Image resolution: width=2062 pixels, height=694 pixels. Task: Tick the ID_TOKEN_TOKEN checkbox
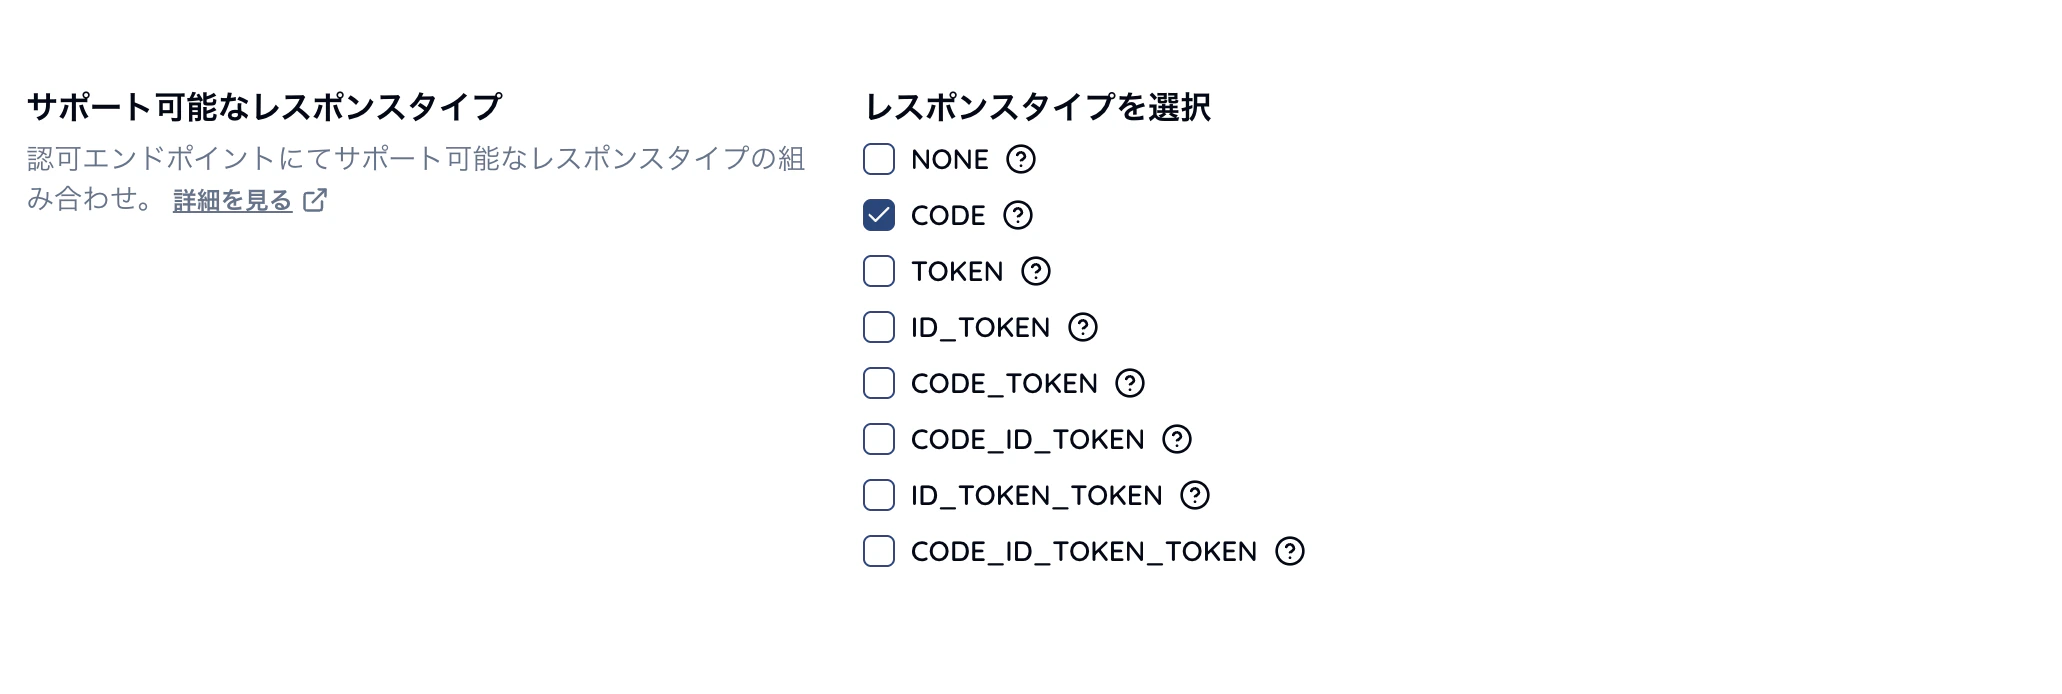[x=879, y=495]
